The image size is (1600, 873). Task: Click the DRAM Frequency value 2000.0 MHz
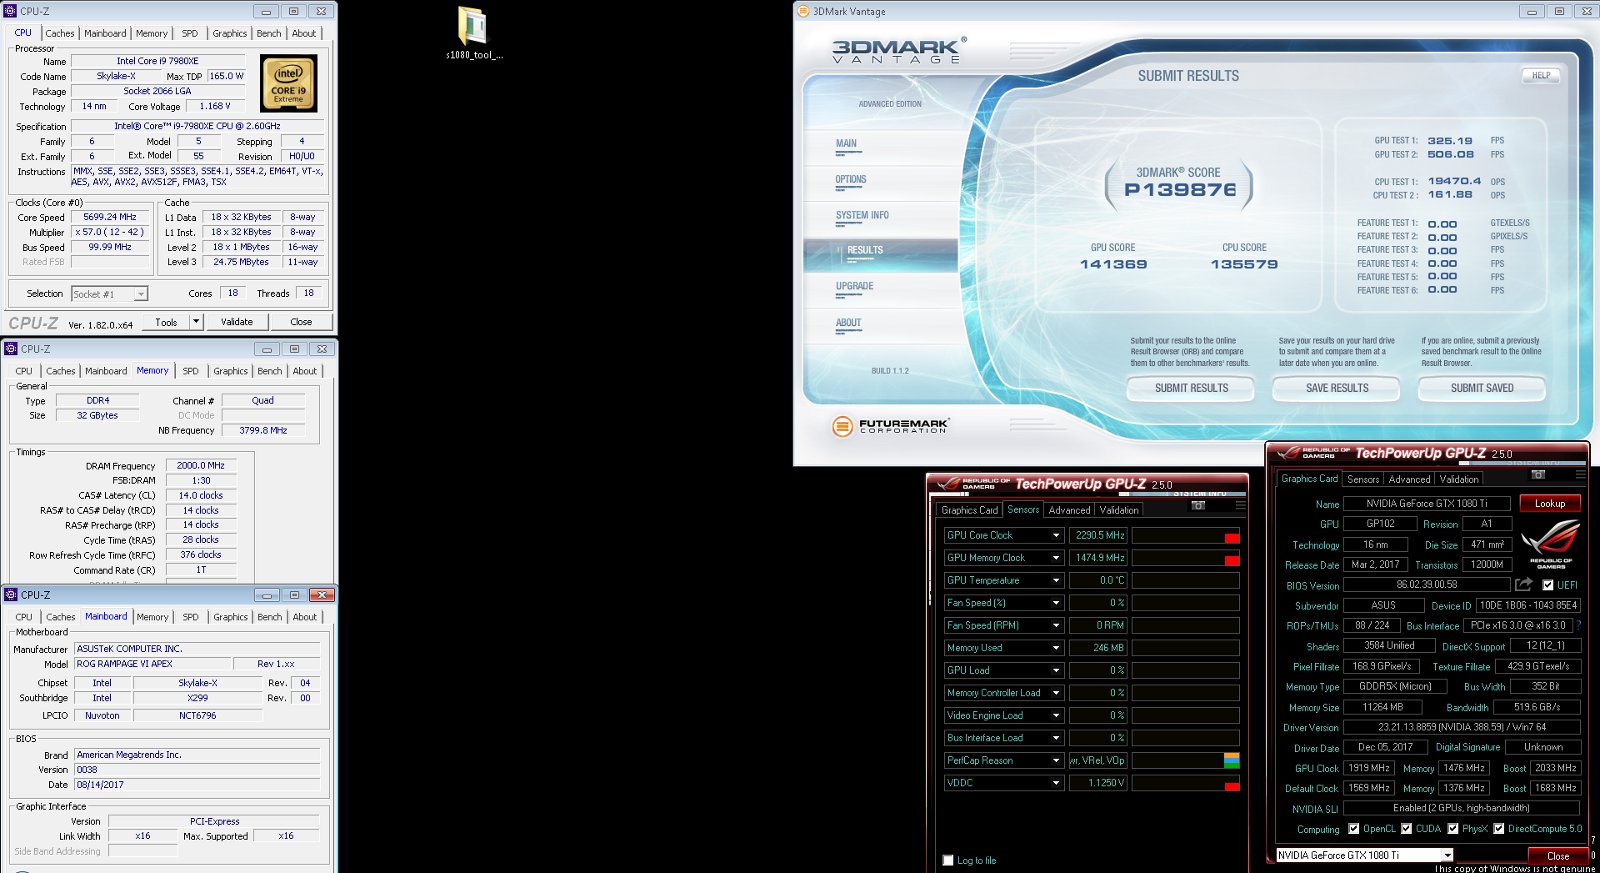tap(201, 466)
